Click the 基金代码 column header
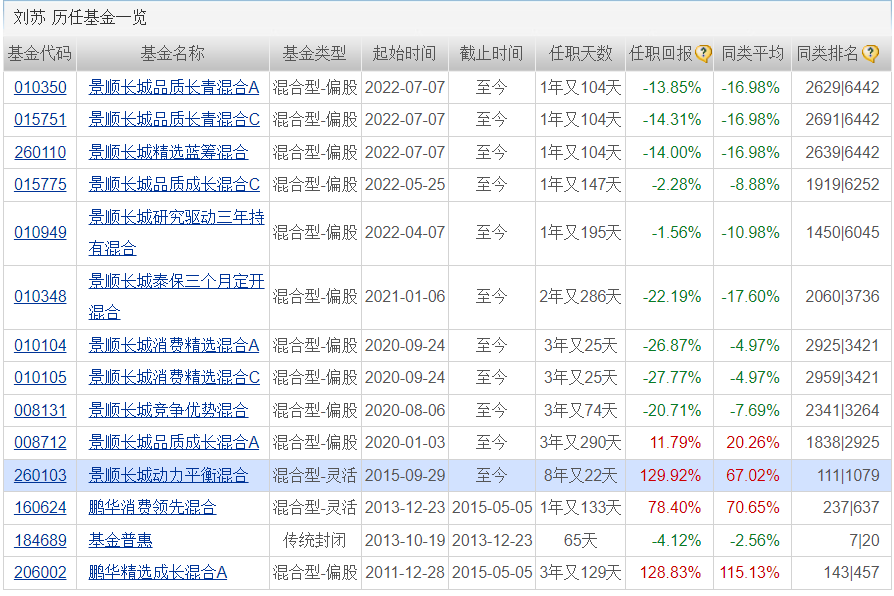The width and height of the screenshot is (894, 596). (40, 54)
